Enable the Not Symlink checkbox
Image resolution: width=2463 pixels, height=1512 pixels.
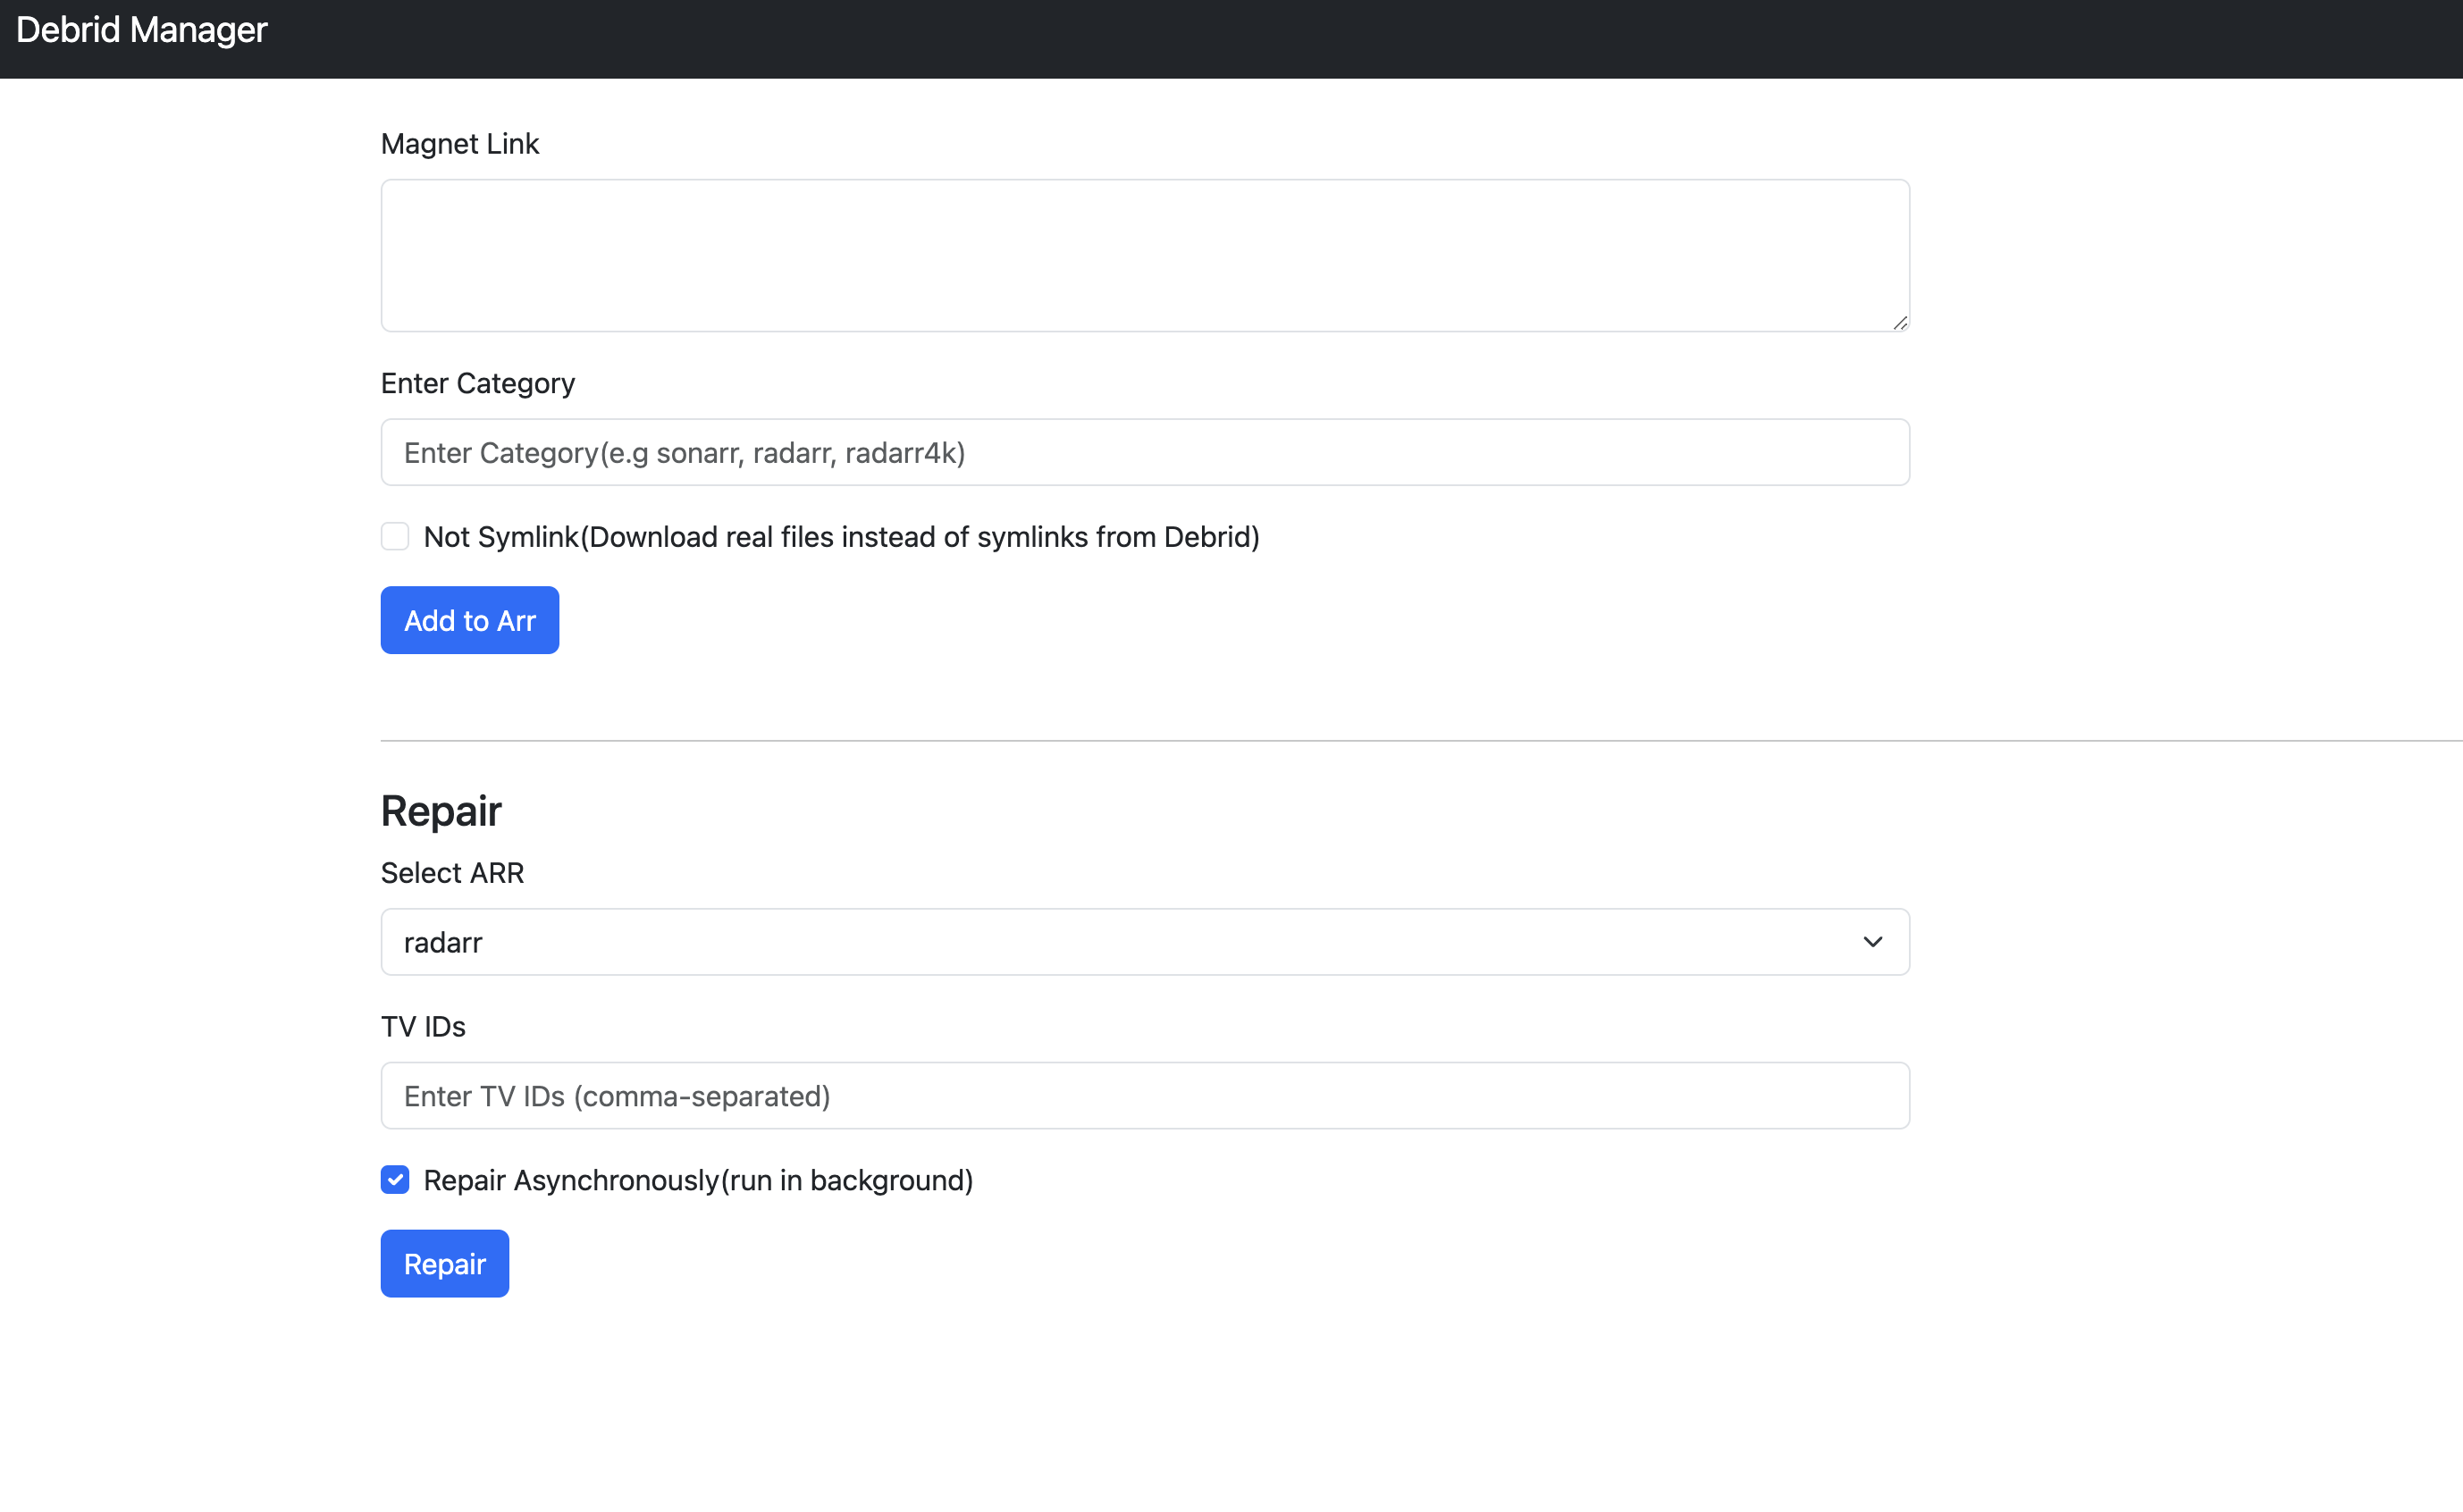click(x=395, y=537)
